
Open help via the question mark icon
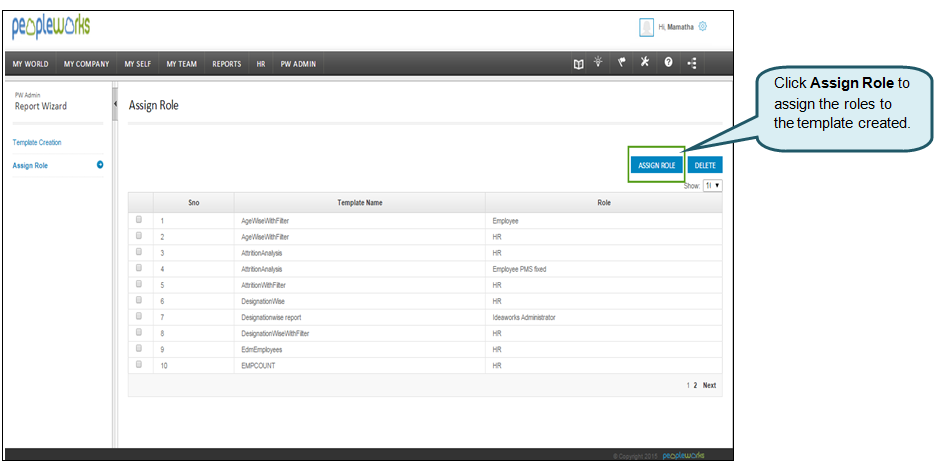click(668, 64)
